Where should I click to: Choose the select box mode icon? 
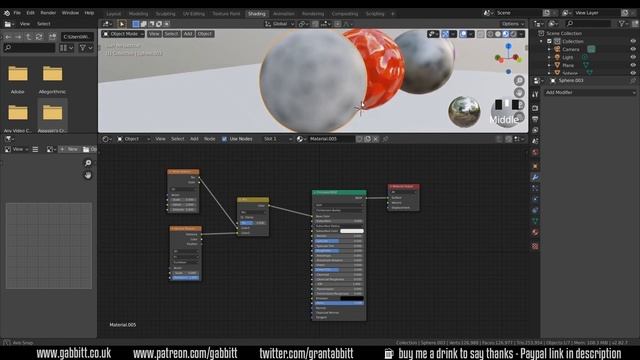(x=136, y=24)
